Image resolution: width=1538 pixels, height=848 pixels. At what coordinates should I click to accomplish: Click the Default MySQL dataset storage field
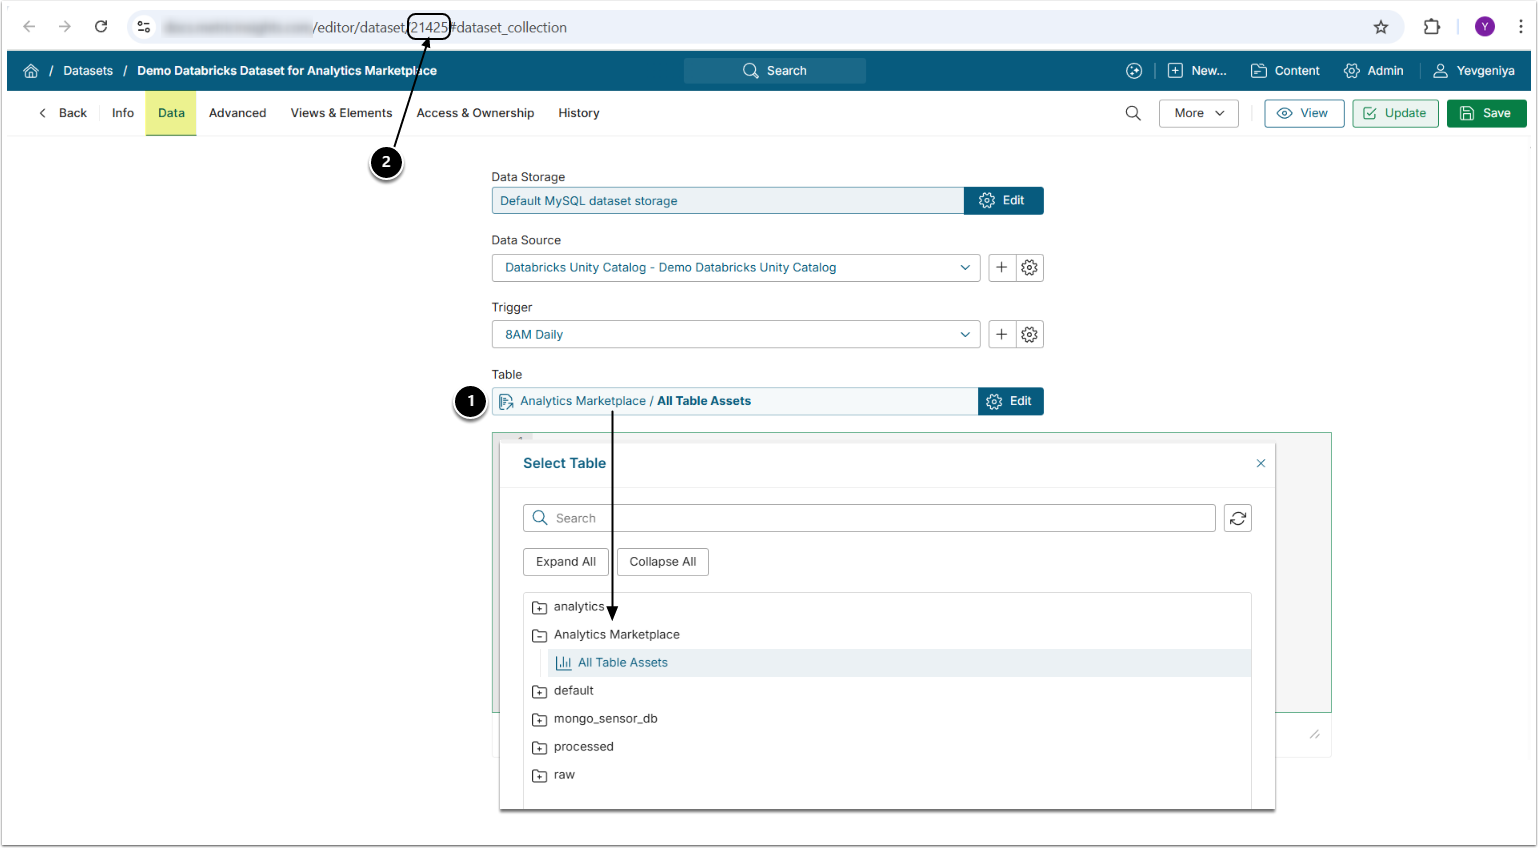click(x=728, y=201)
